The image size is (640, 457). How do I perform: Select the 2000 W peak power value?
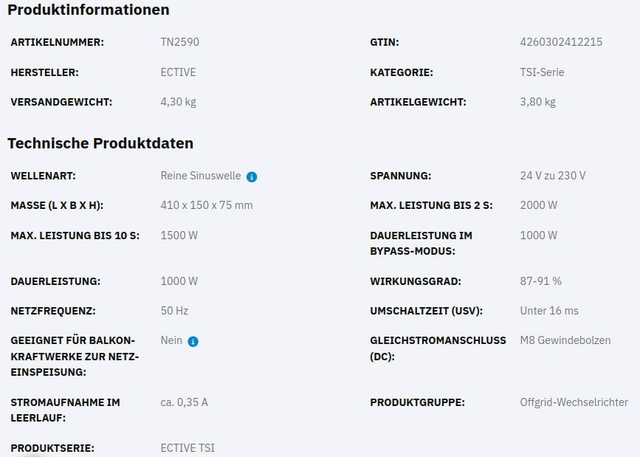[539, 205]
